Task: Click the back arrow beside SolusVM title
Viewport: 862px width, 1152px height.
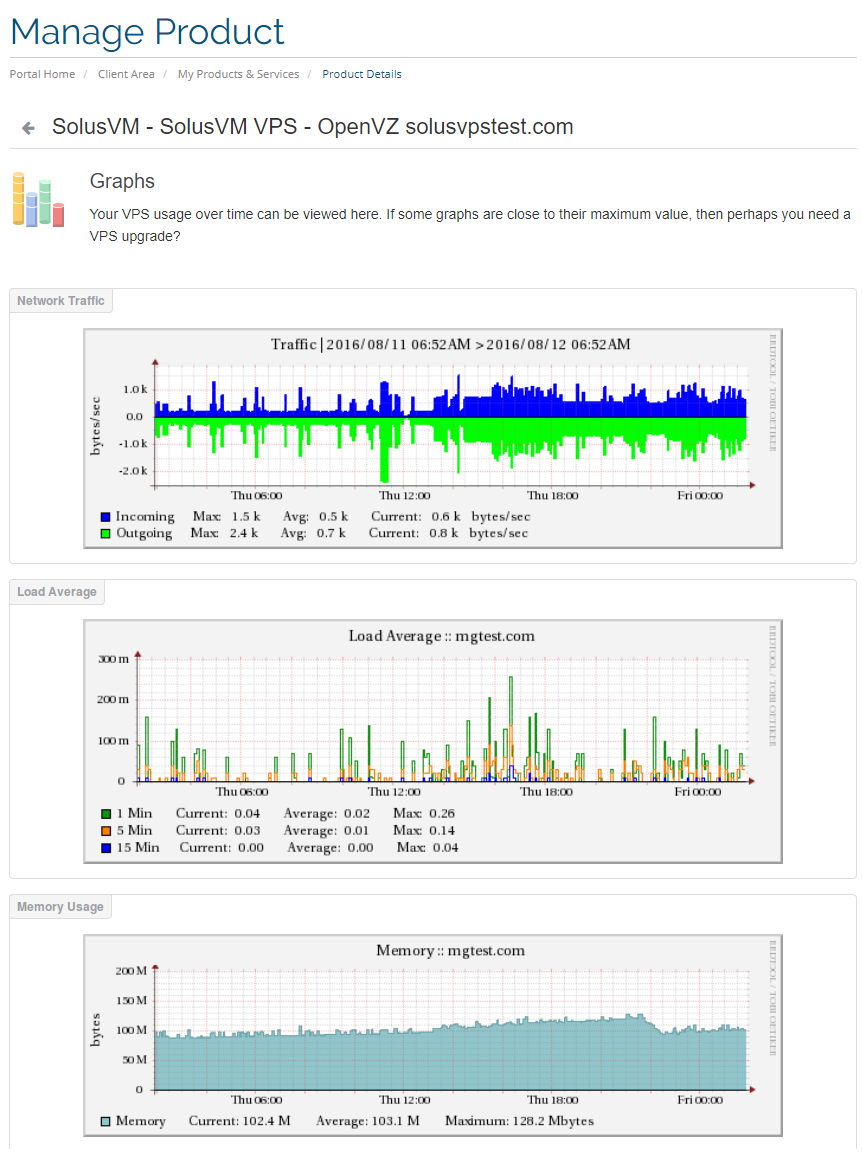Action: click(29, 128)
